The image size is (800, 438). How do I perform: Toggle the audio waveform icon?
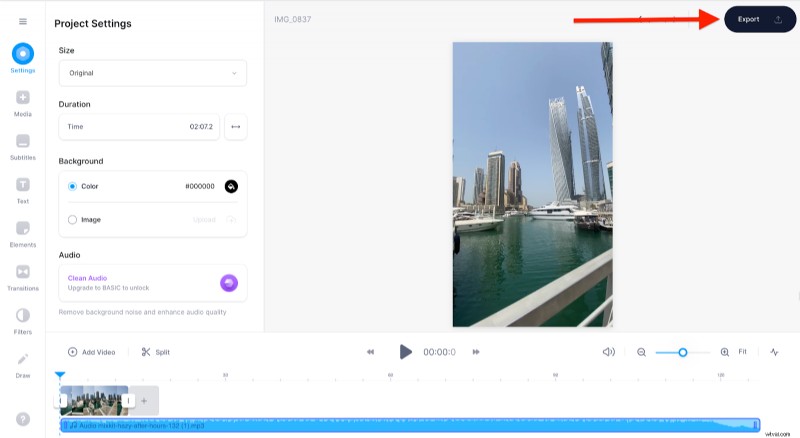[774, 352]
